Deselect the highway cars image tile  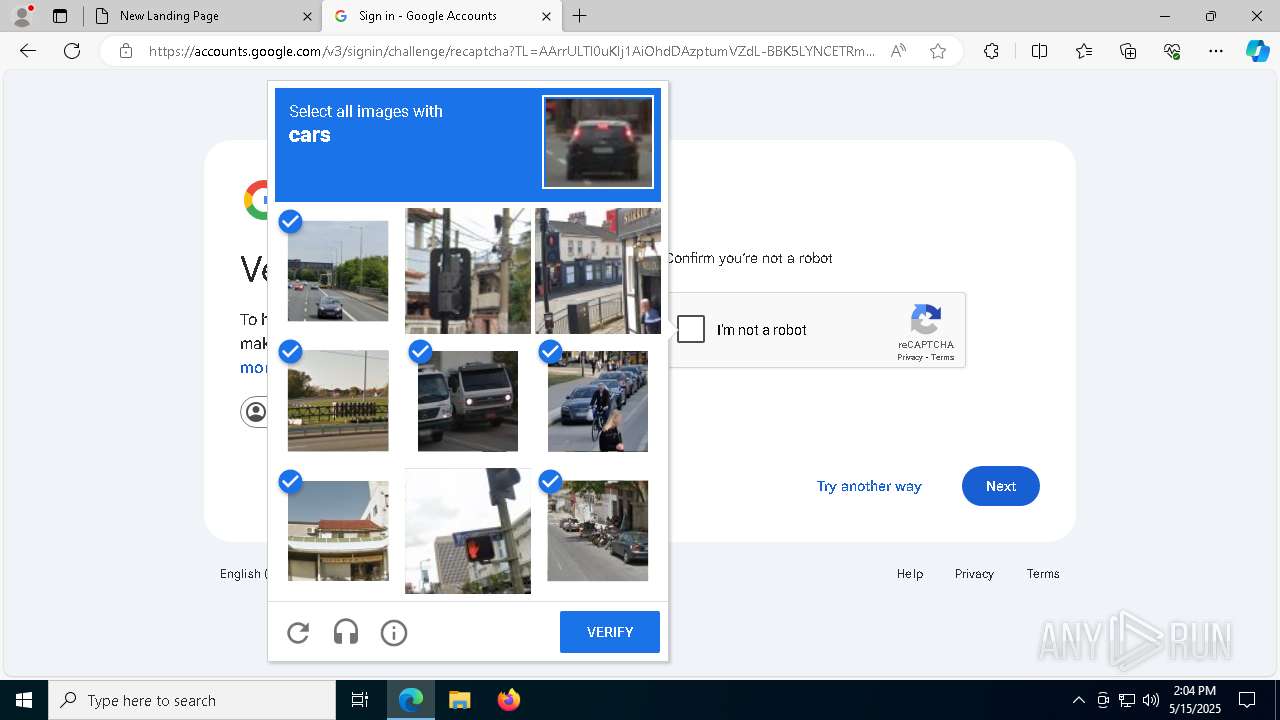tap(338, 271)
